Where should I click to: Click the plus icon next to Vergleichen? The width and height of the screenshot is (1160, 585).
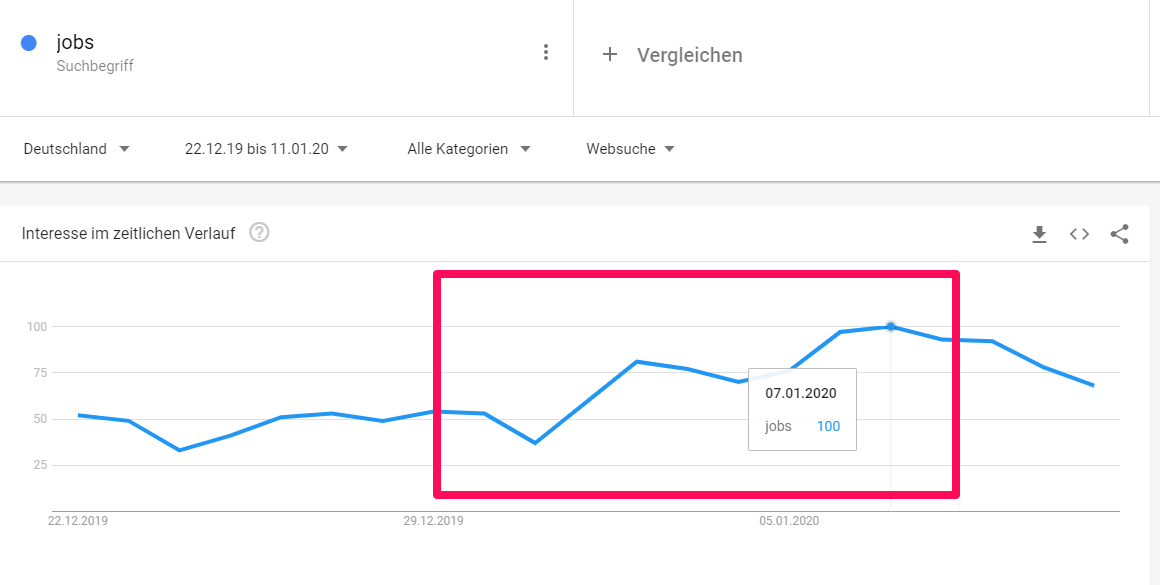(610, 55)
